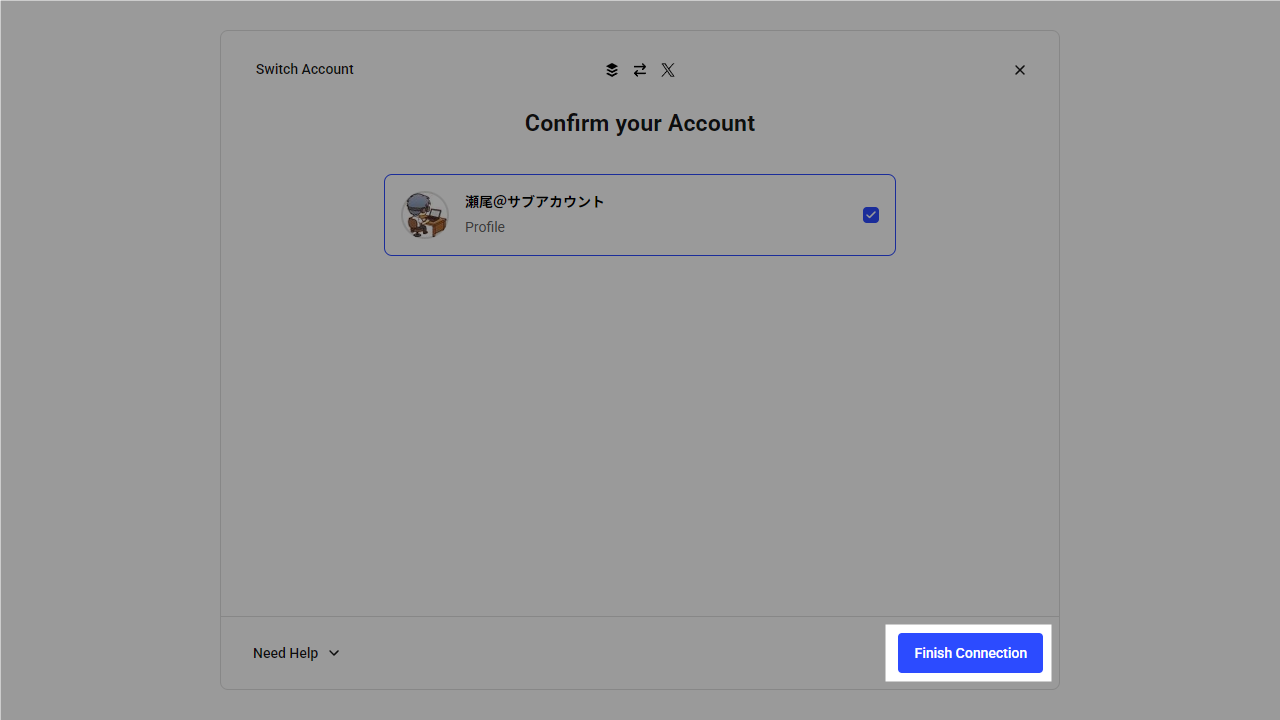The width and height of the screenshot is (1280, 720).
Task: Click dimmed backdrop right of the dialog
Action: click(1170, 360)
